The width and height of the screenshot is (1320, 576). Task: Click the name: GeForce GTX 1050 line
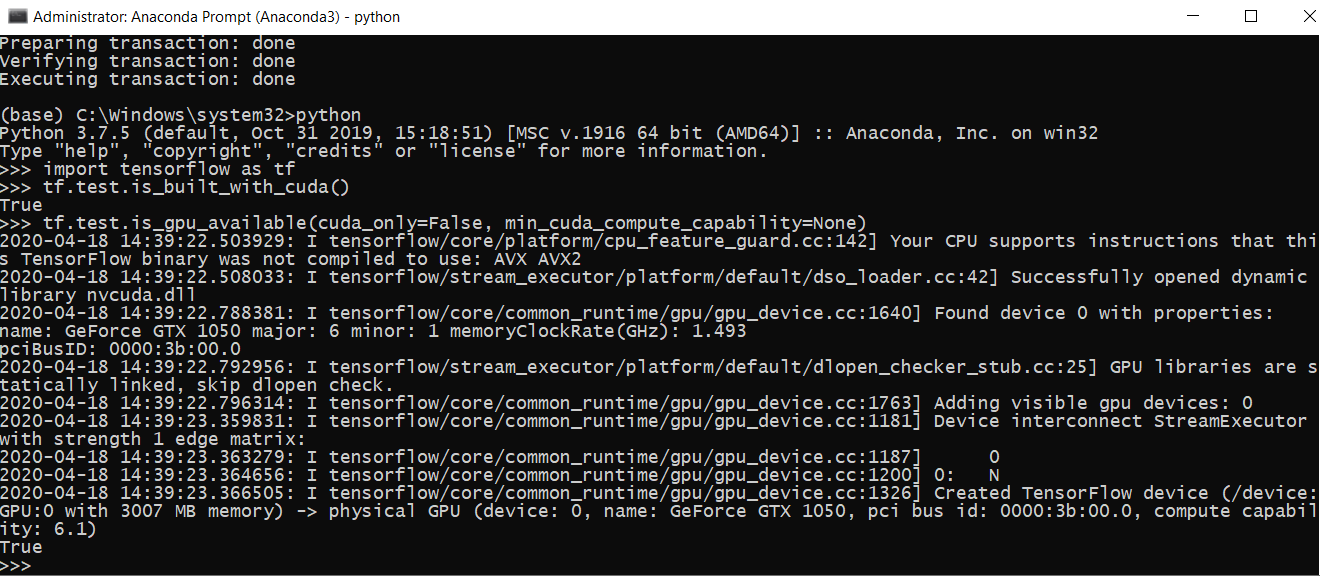click(x=373, y=331)
